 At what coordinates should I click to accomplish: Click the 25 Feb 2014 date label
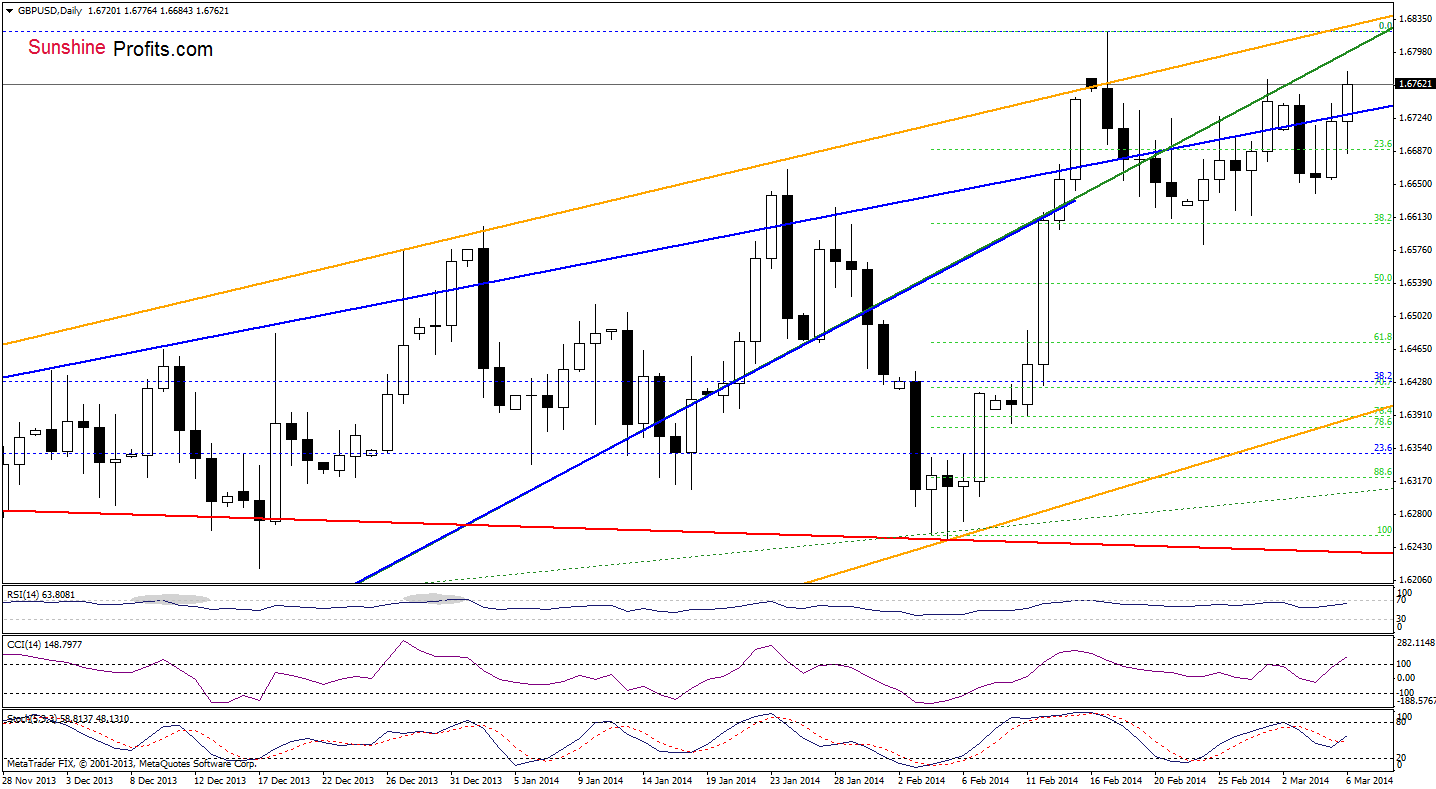[x=1246, y=780]
